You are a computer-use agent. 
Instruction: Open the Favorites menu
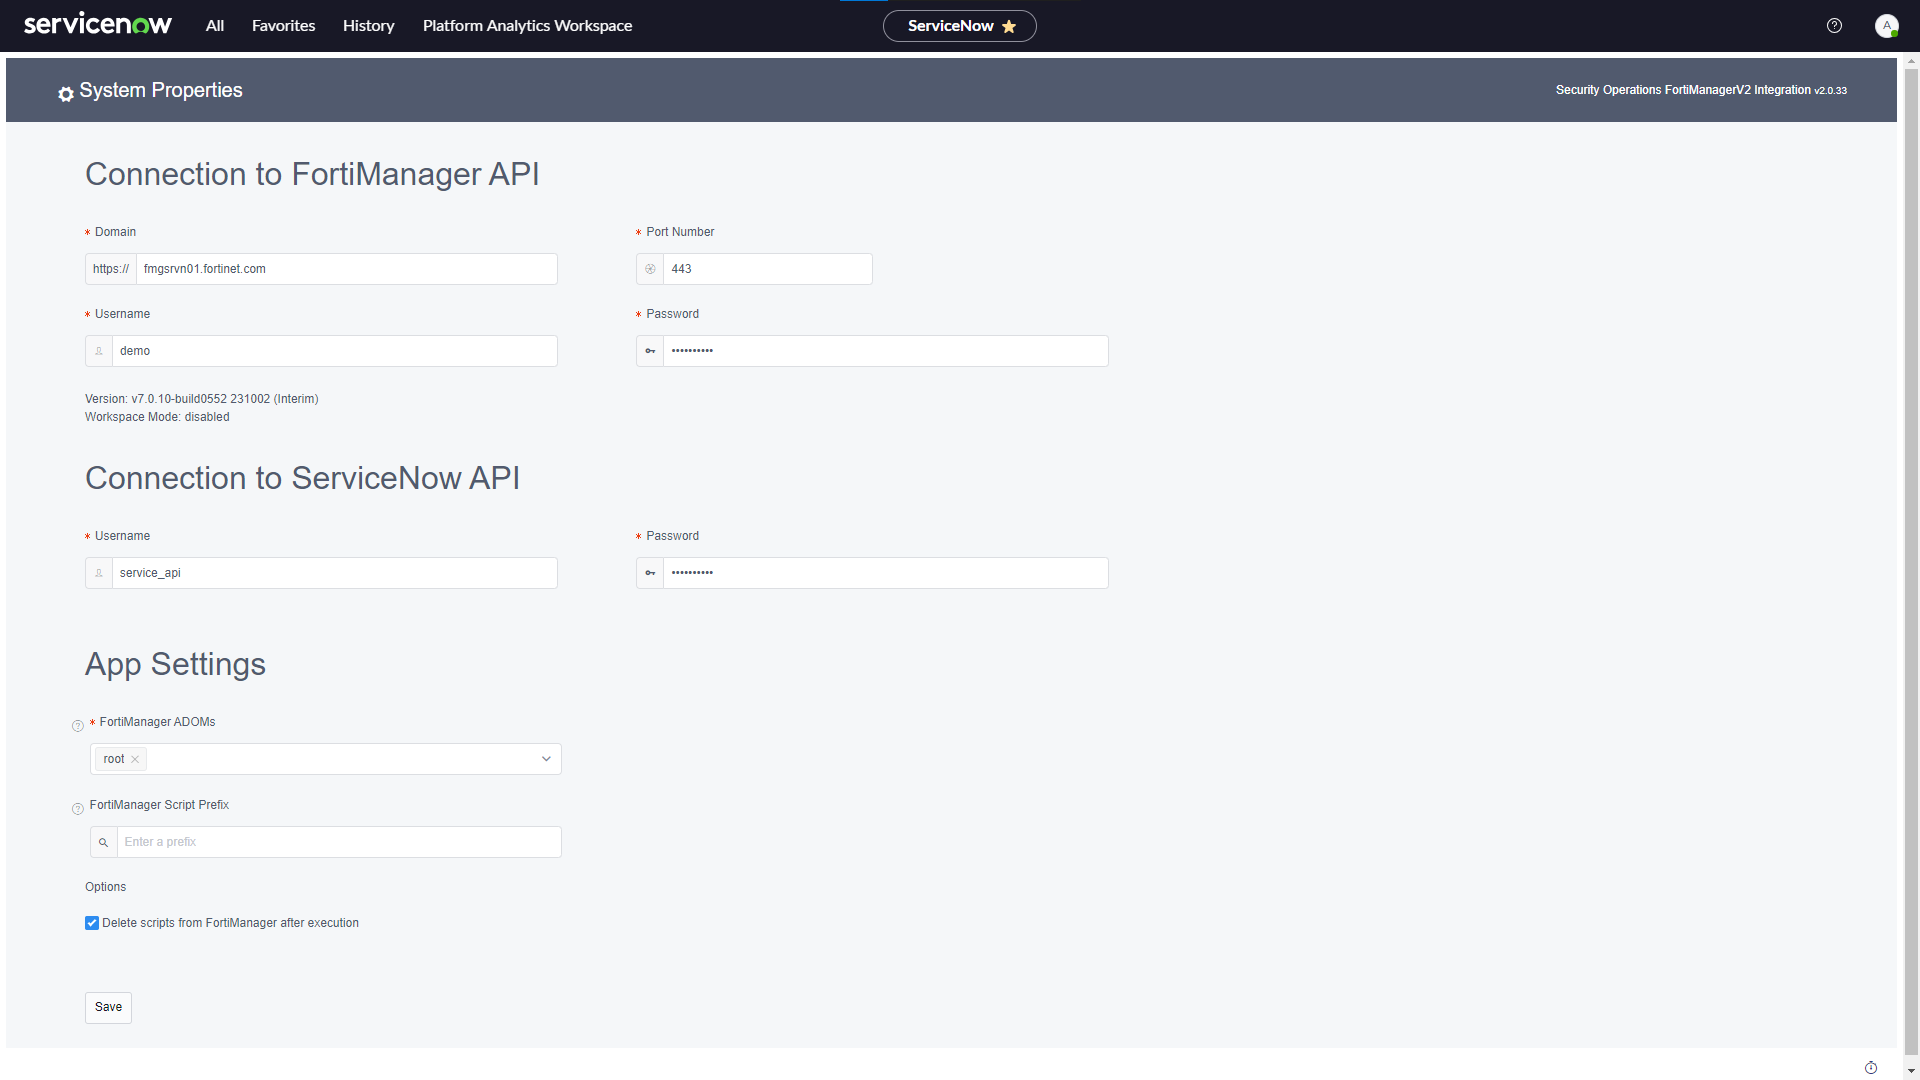pyautogui.click(x=283, y=26)
